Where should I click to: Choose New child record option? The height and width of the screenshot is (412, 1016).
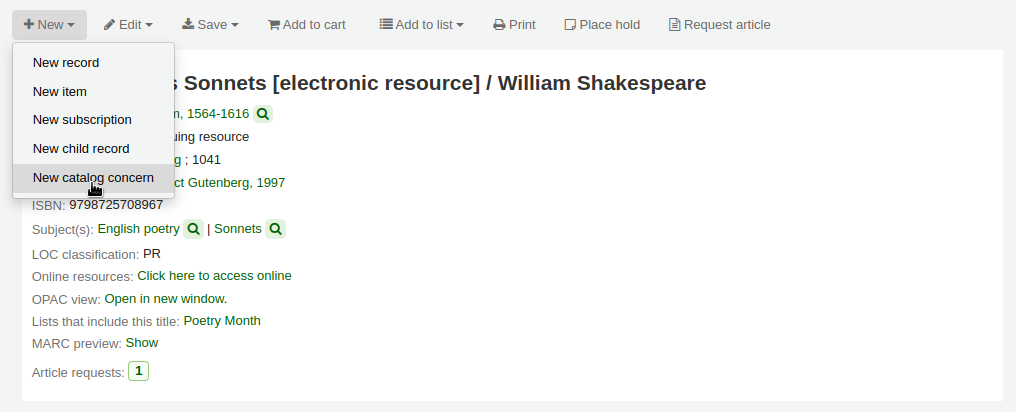point(81,149)
